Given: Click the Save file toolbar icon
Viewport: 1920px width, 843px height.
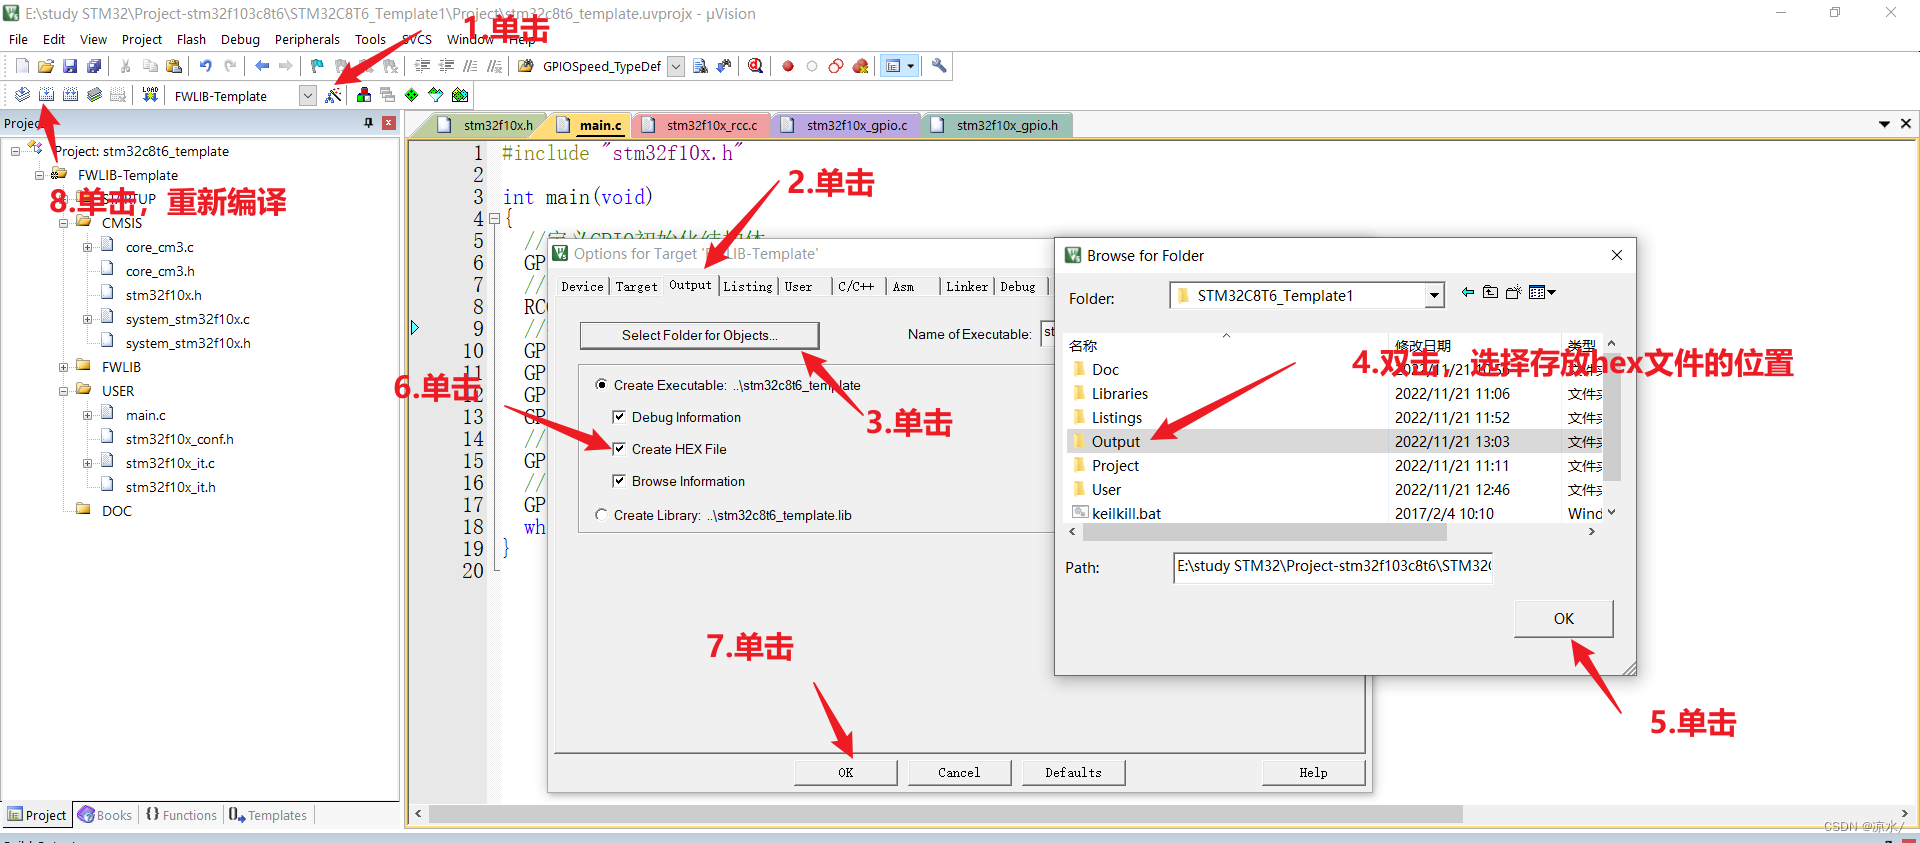Looking at the screenshot, I should click(70, 66).
